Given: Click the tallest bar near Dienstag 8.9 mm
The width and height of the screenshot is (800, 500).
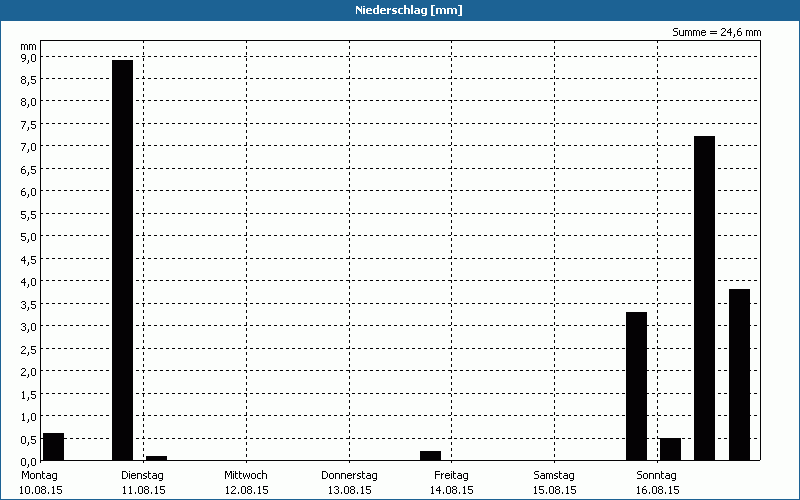Looking at the screenshot, I should tap(122, 260).
